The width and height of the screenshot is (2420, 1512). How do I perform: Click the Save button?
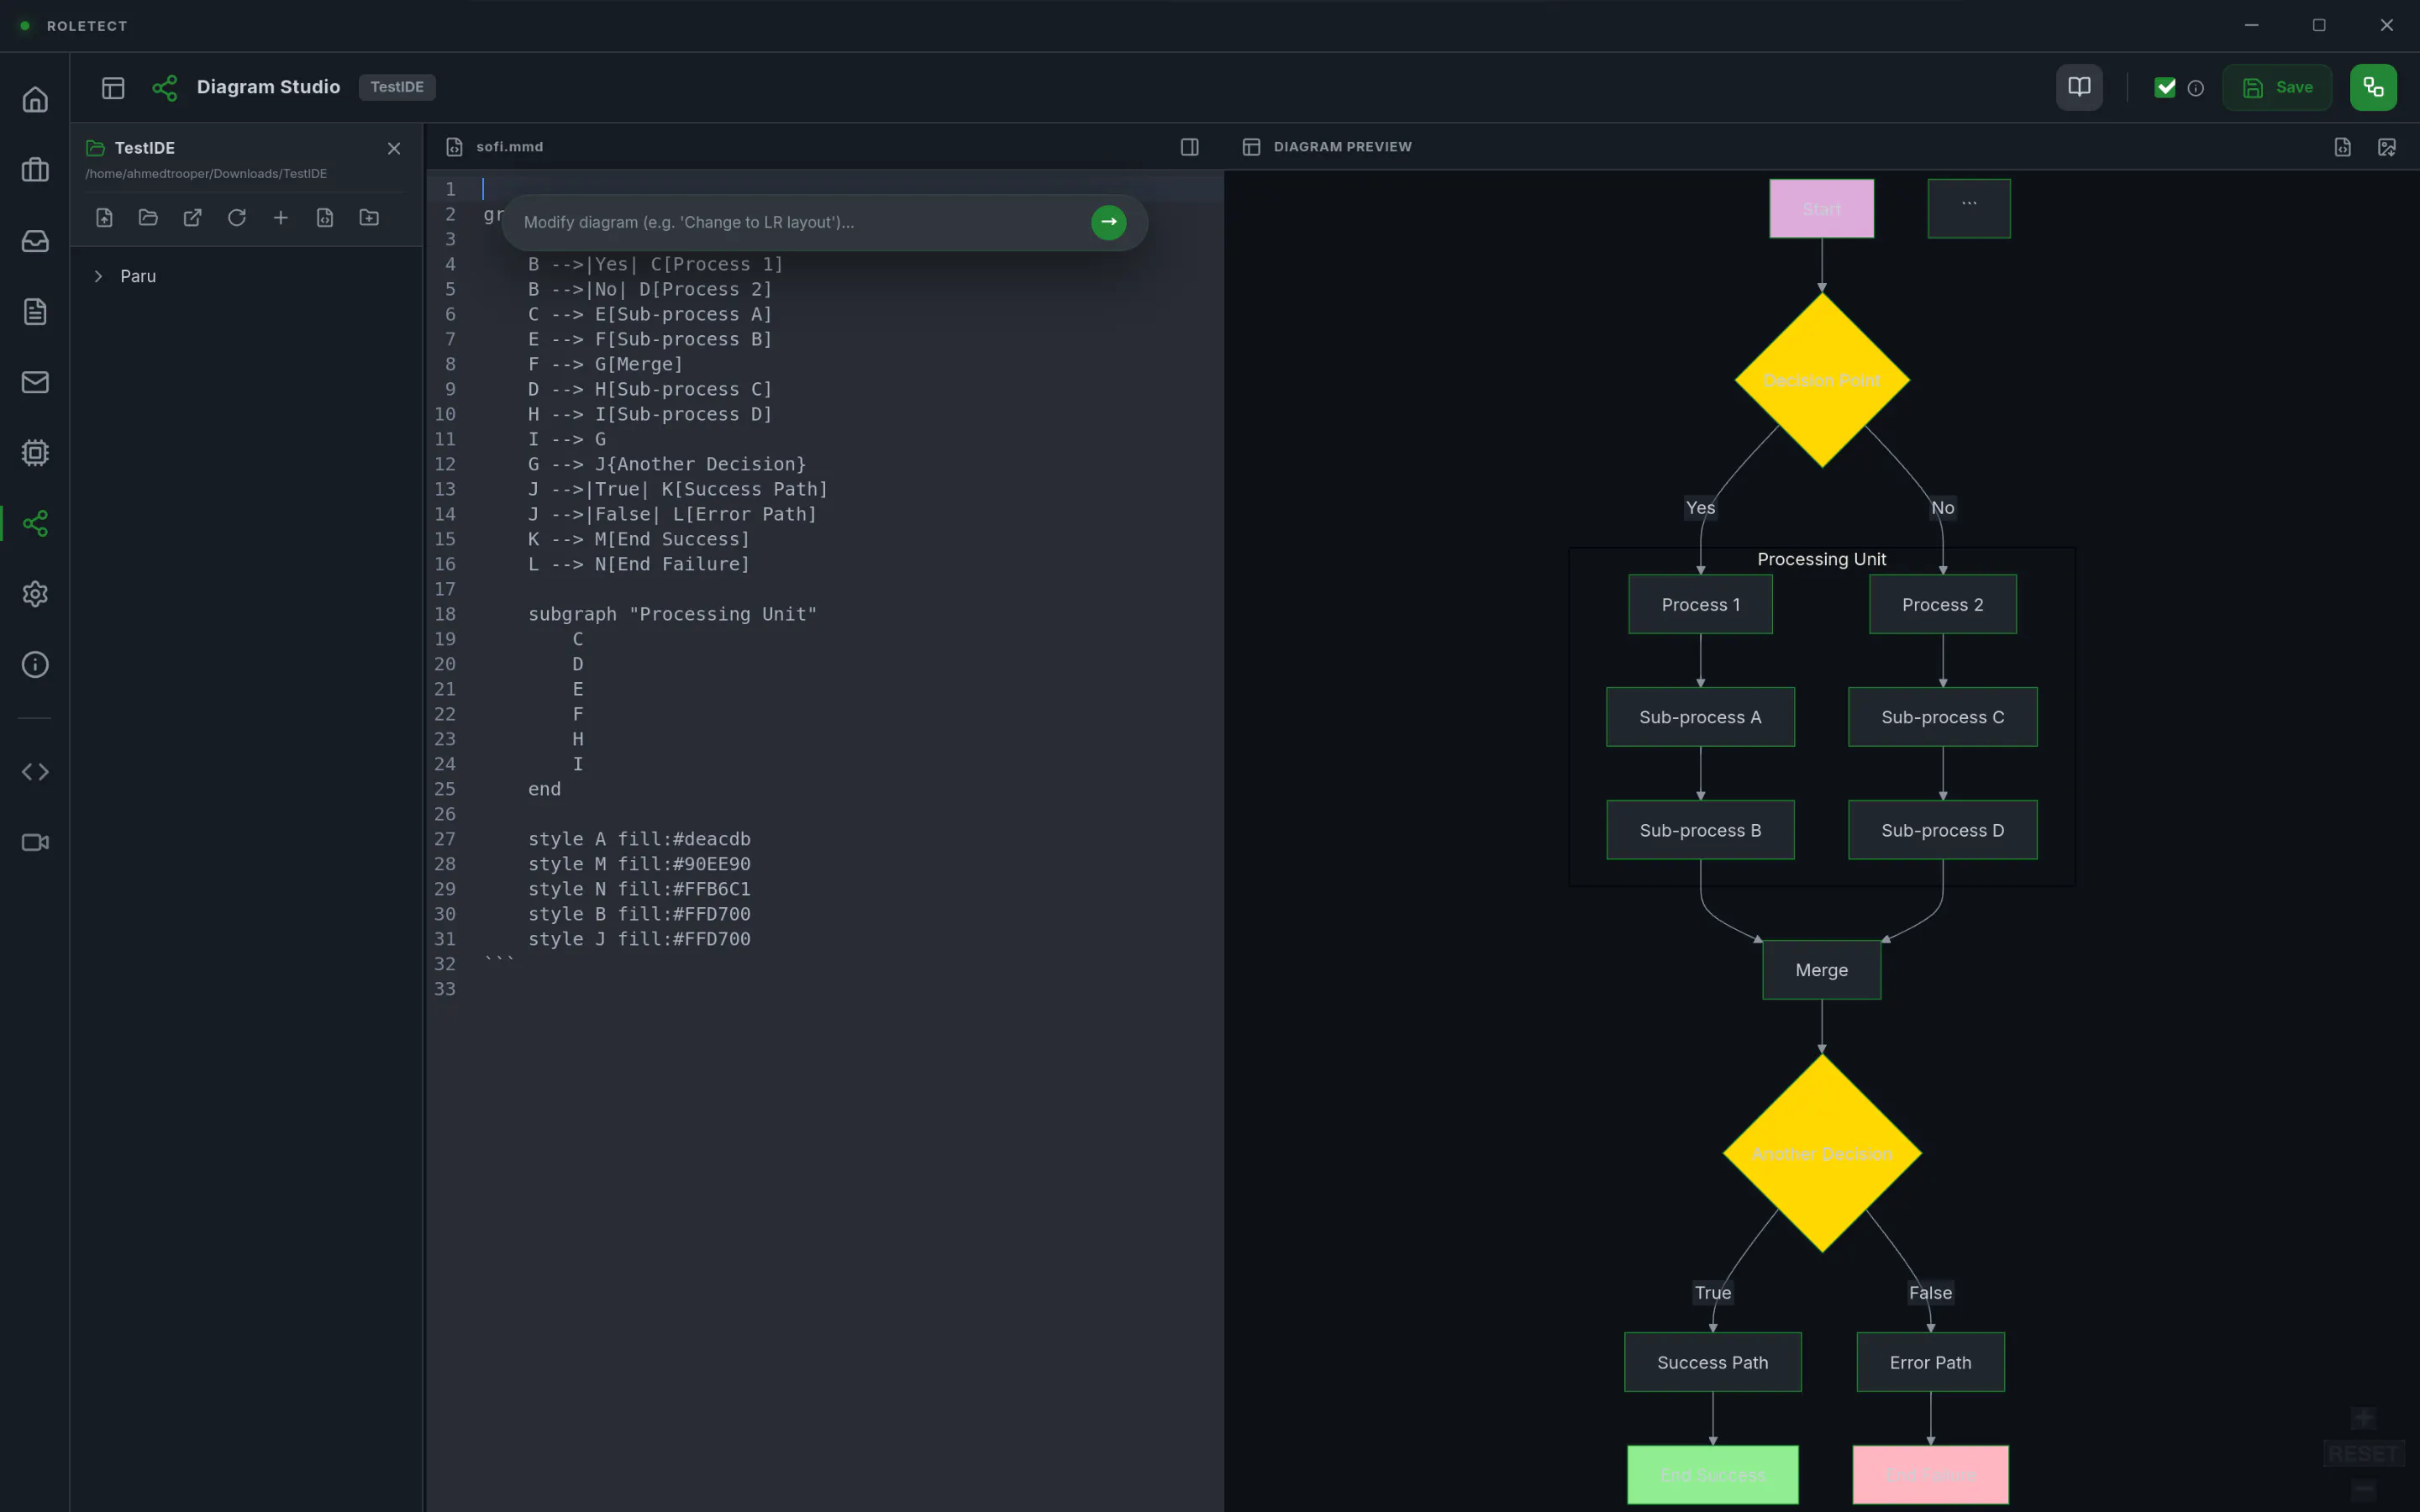coord(2277,87)
